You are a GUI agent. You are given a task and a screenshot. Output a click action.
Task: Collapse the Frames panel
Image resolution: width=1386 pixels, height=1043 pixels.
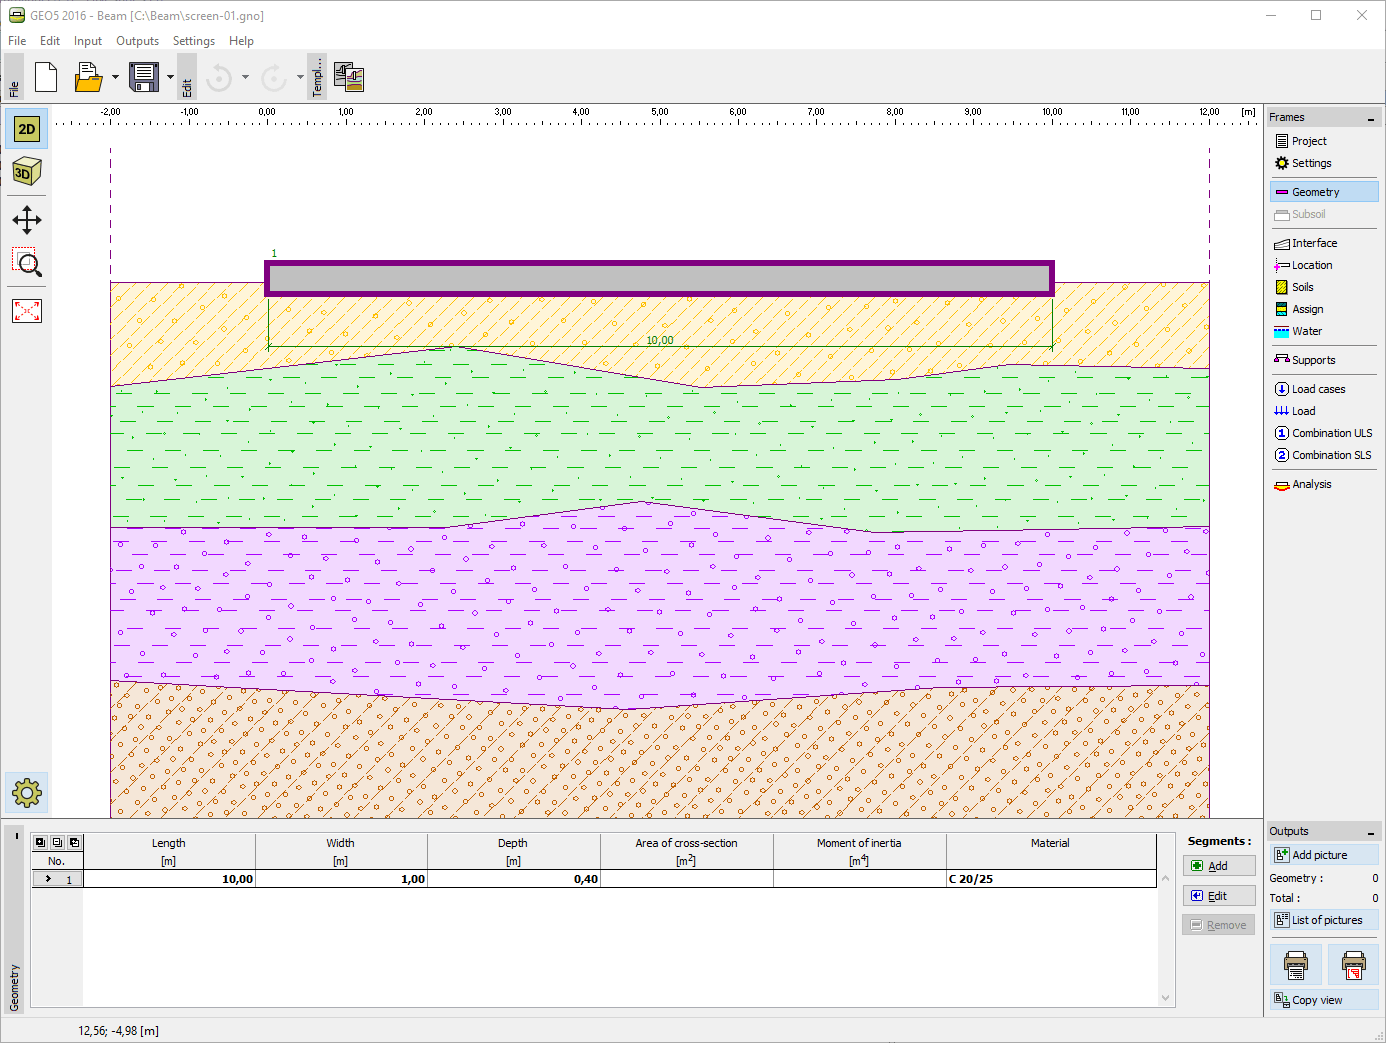pyautogui.click(x=1371, y=118)
